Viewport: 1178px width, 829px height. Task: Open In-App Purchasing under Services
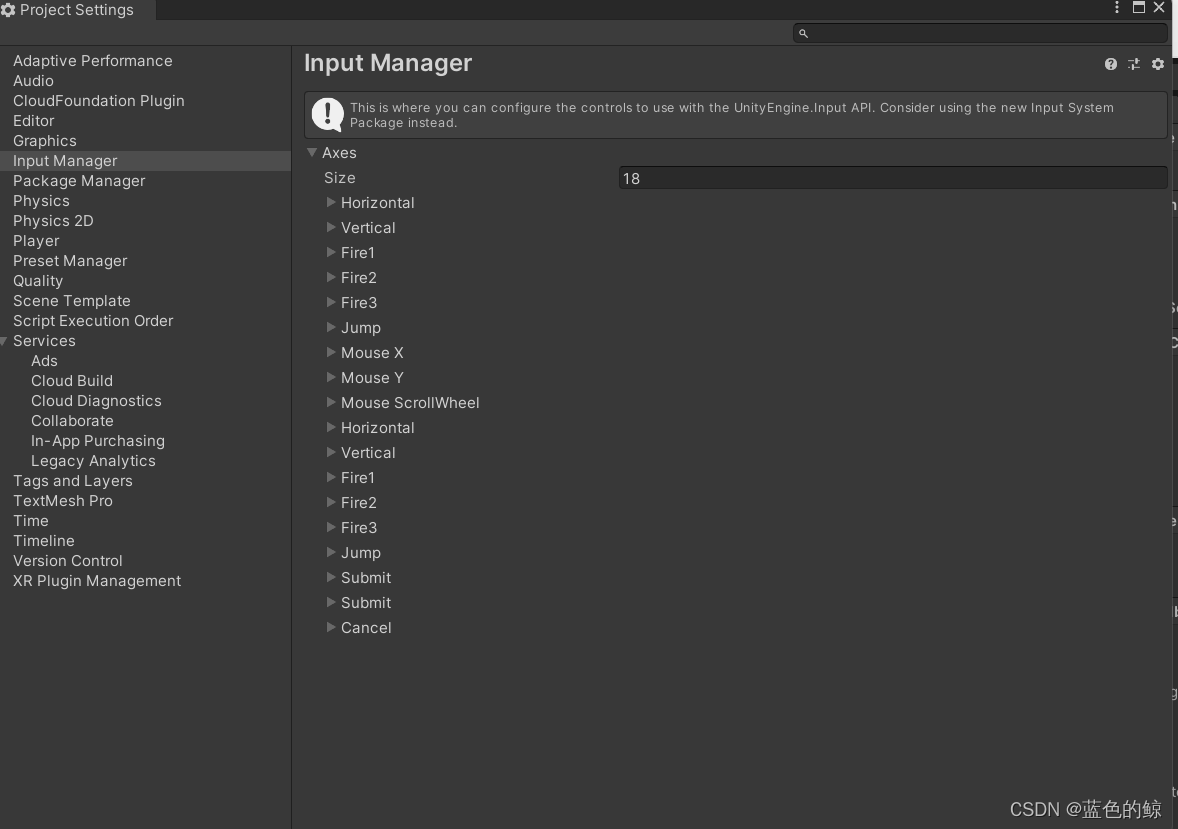[97, 440]
